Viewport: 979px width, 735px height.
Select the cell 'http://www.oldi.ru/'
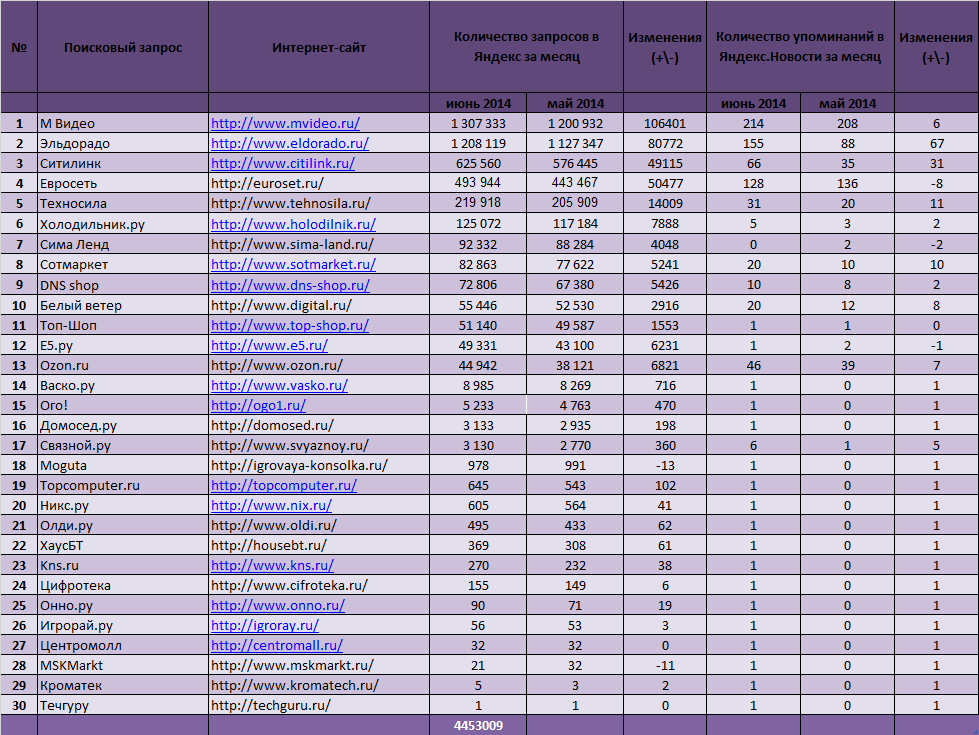pyautogui.click(x=319, y=525)
